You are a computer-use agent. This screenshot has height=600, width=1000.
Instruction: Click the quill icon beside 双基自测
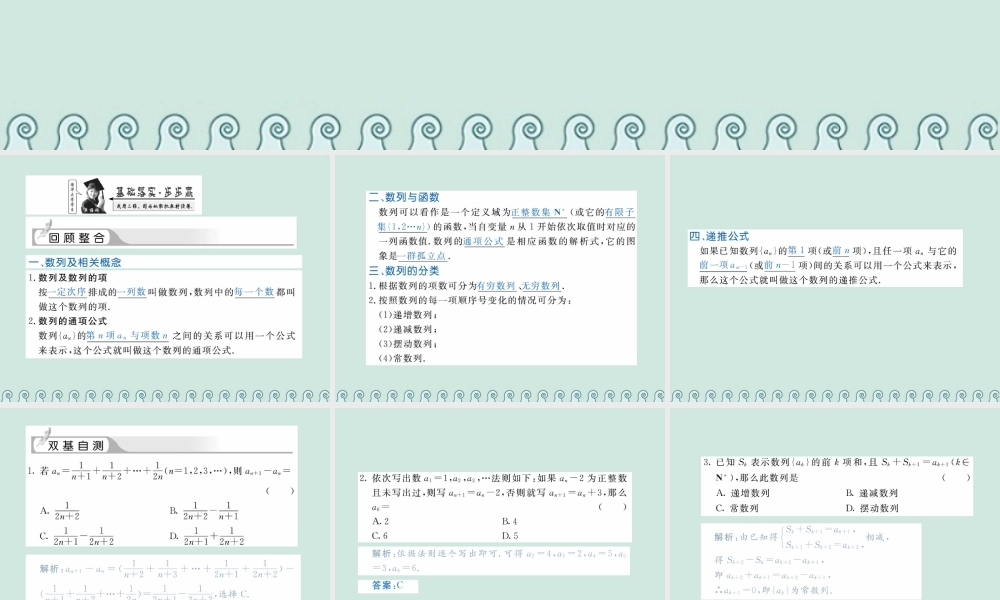point(43,439)
